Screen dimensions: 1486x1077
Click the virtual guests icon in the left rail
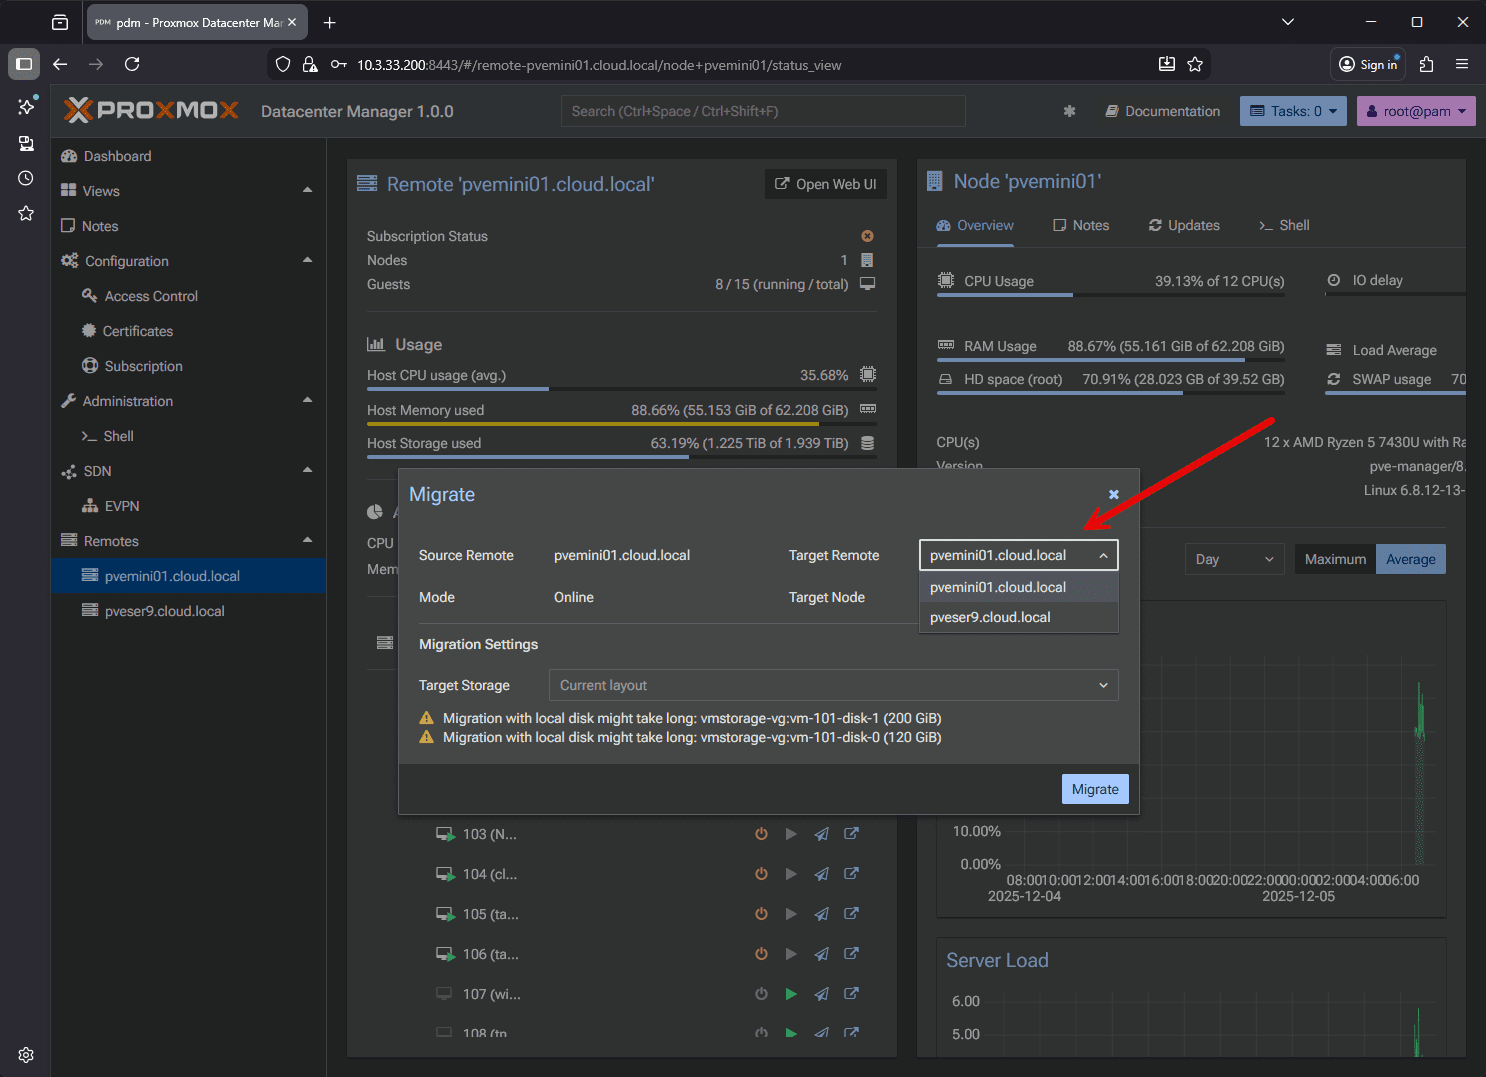click(x=25, y=143)
